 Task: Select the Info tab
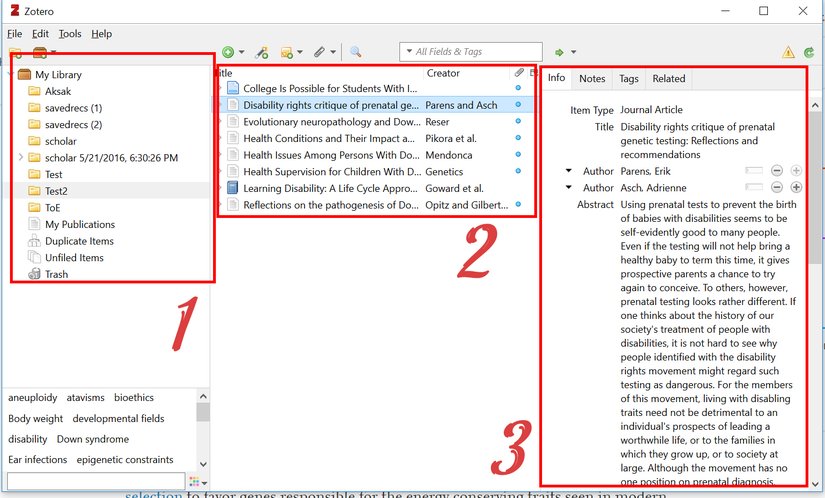(x=556, y=78)
